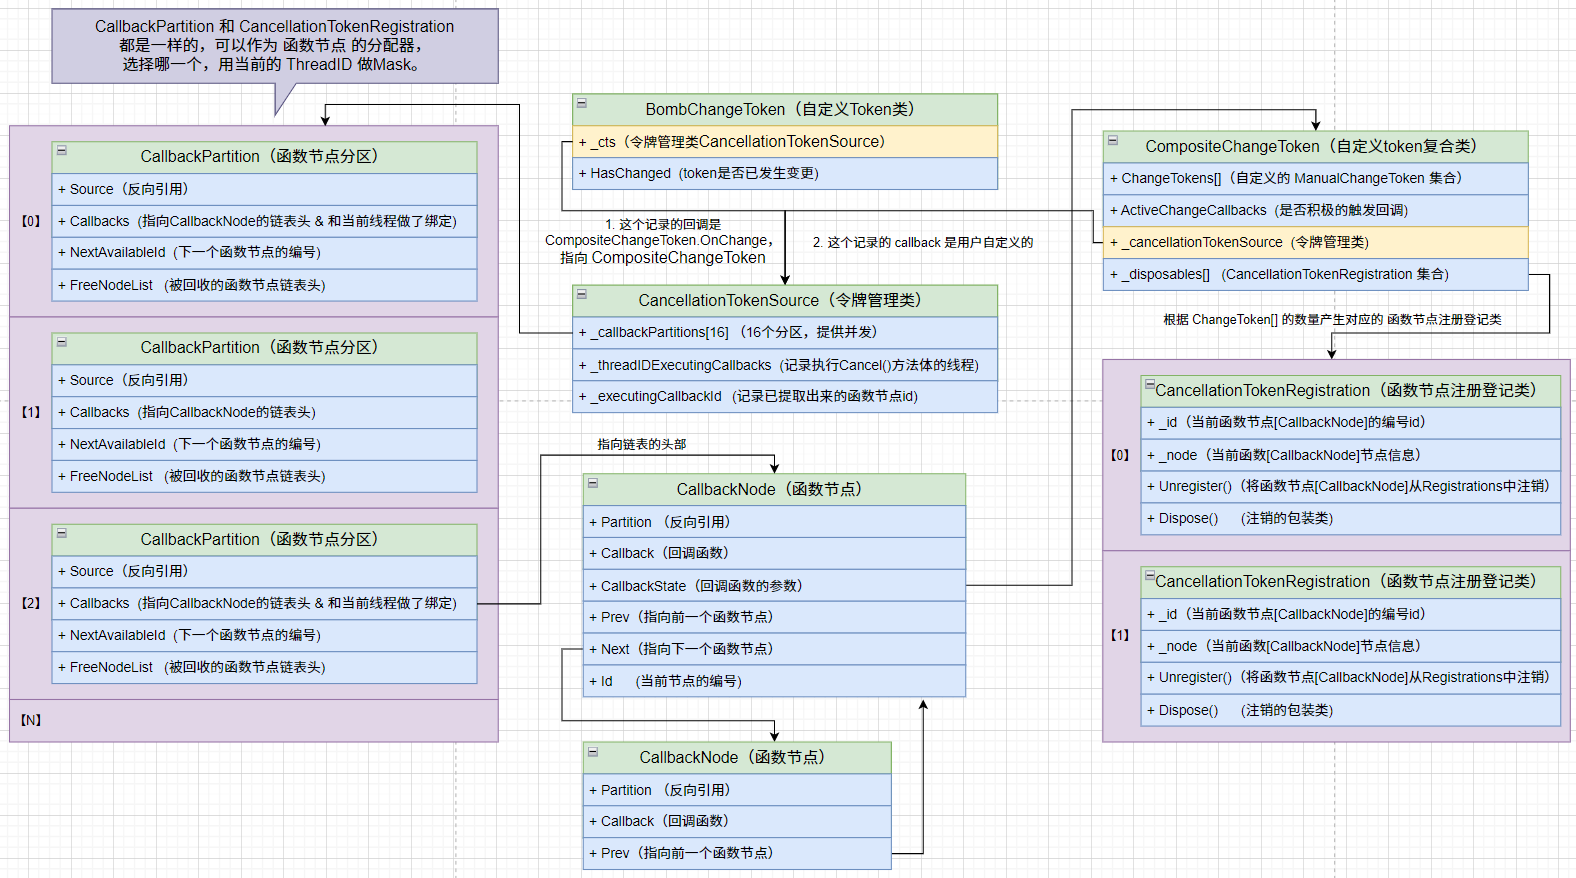Viewport: 1576px width, 878px height.
Task: Select the _callbackPartitions[16] row
Action: coord(785,332)
